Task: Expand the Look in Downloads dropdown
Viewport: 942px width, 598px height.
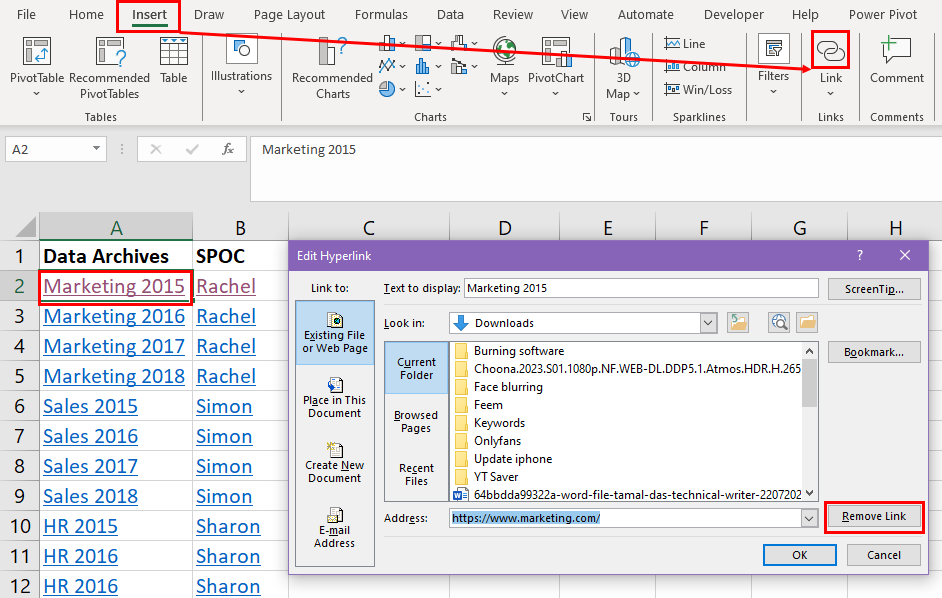Action: pyautogui.click(x=708, y=323)
